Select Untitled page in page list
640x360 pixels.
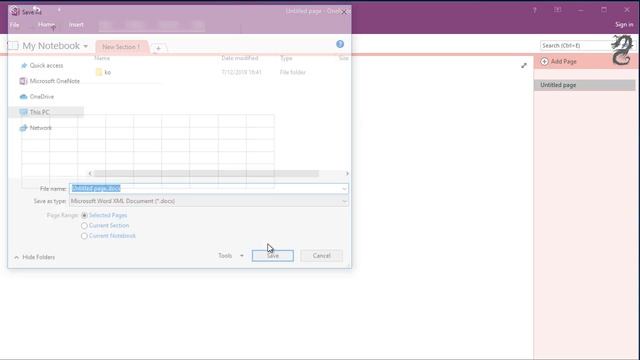point(584,85)
